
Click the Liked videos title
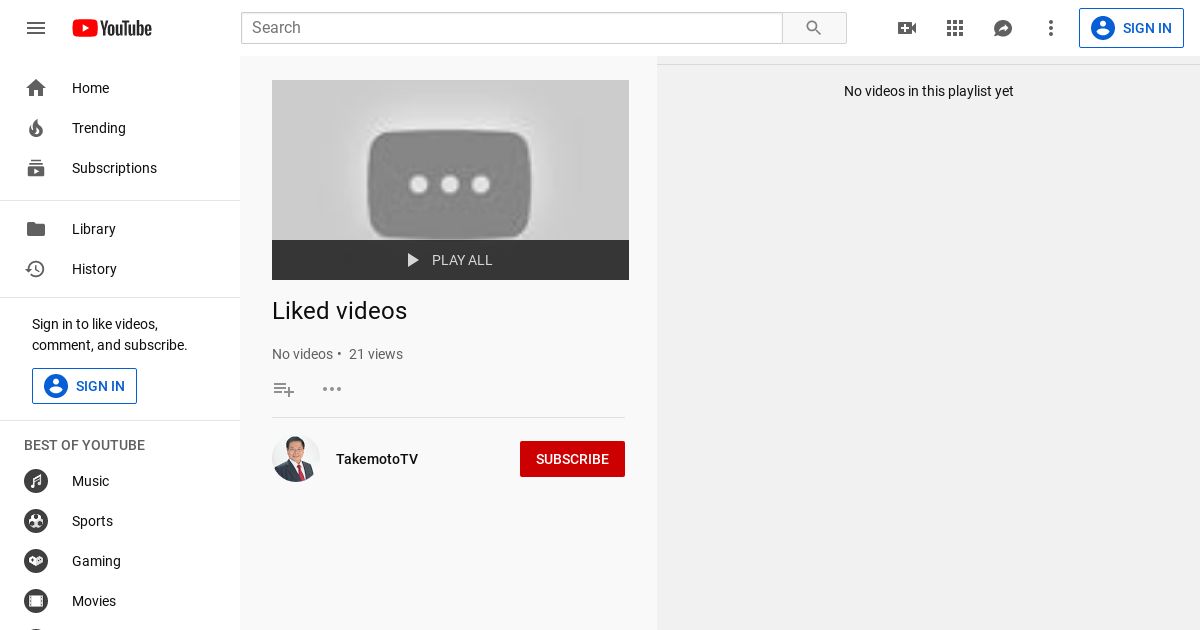pyautogui.click(x=339, y=311)
